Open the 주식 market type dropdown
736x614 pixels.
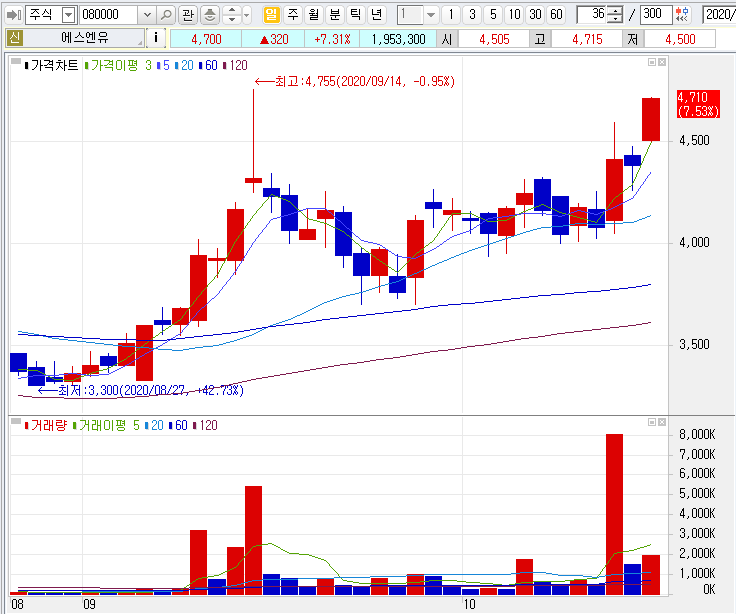pos(69,15)
